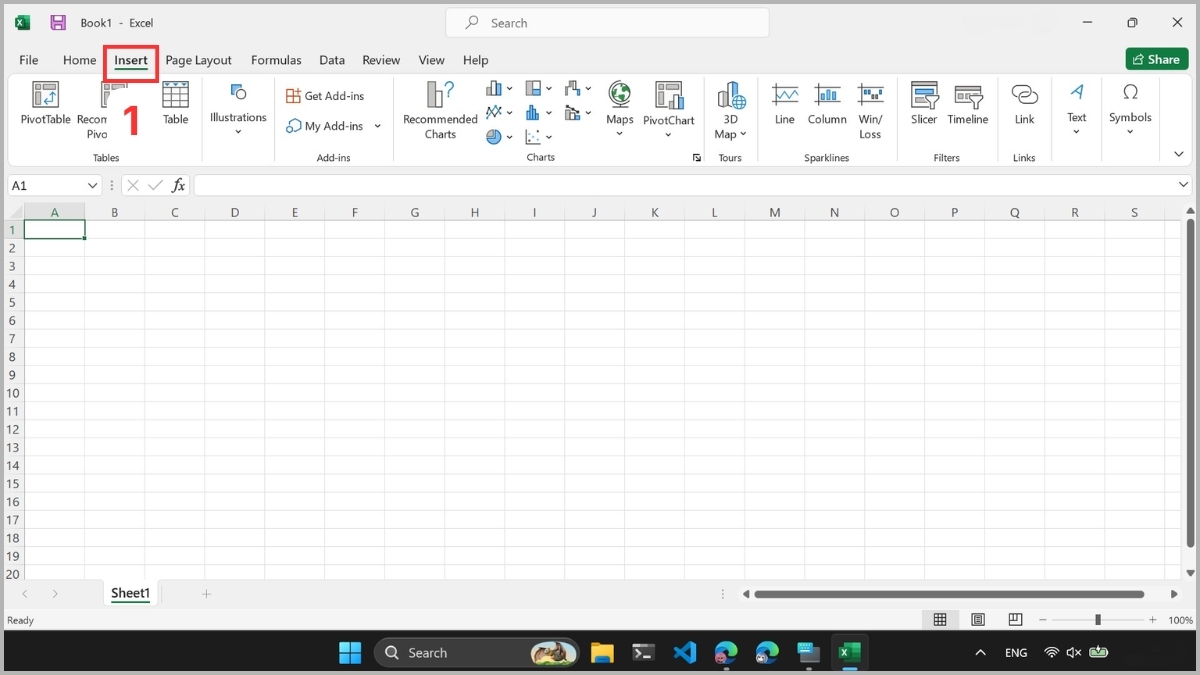Insert a PivotTable

[x=46, y=104]
